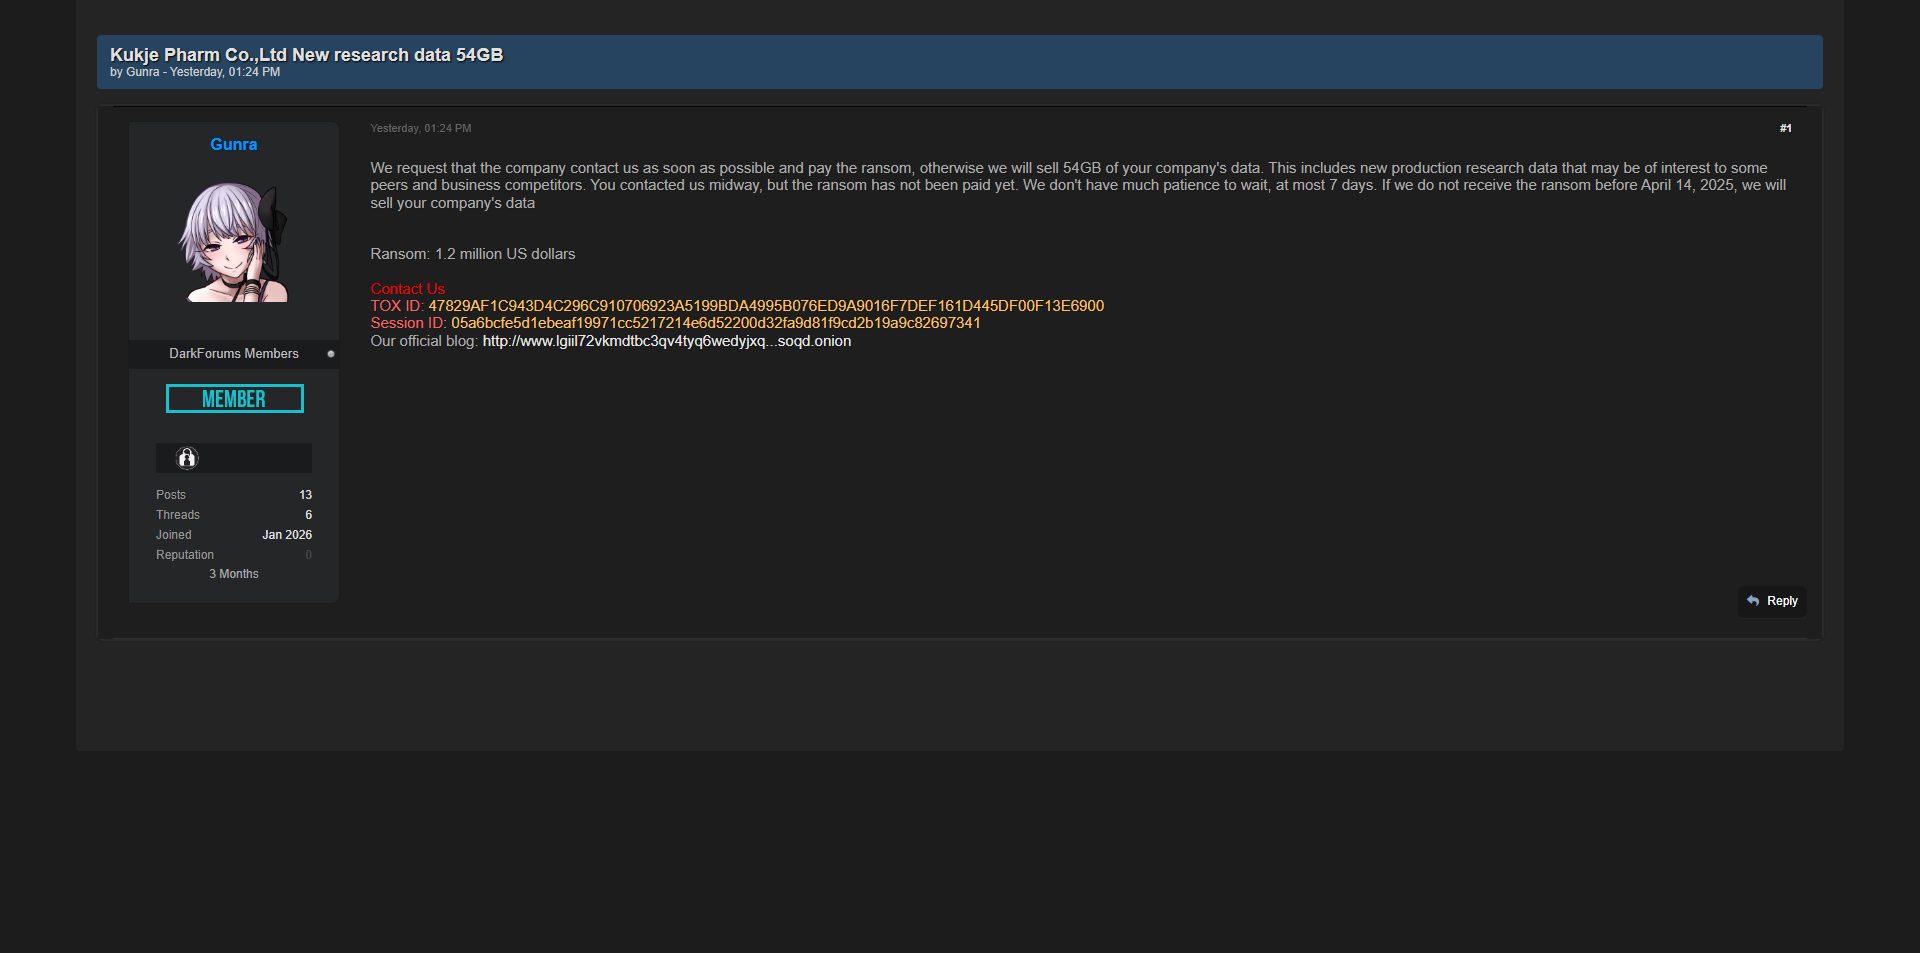The width and height of the screenshot is (1920, 953).
Task: Open Gunra's avatar image
Action: (234, 242)
